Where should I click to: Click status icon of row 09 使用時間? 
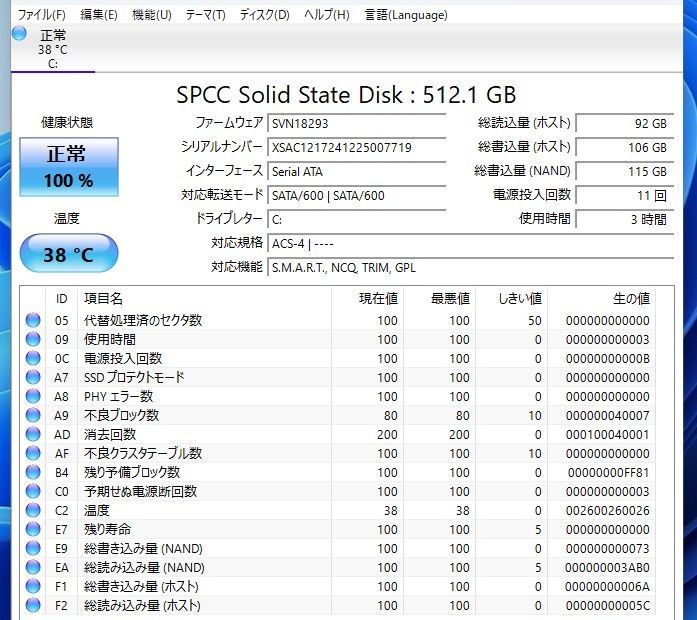click(x=33, y=339)
